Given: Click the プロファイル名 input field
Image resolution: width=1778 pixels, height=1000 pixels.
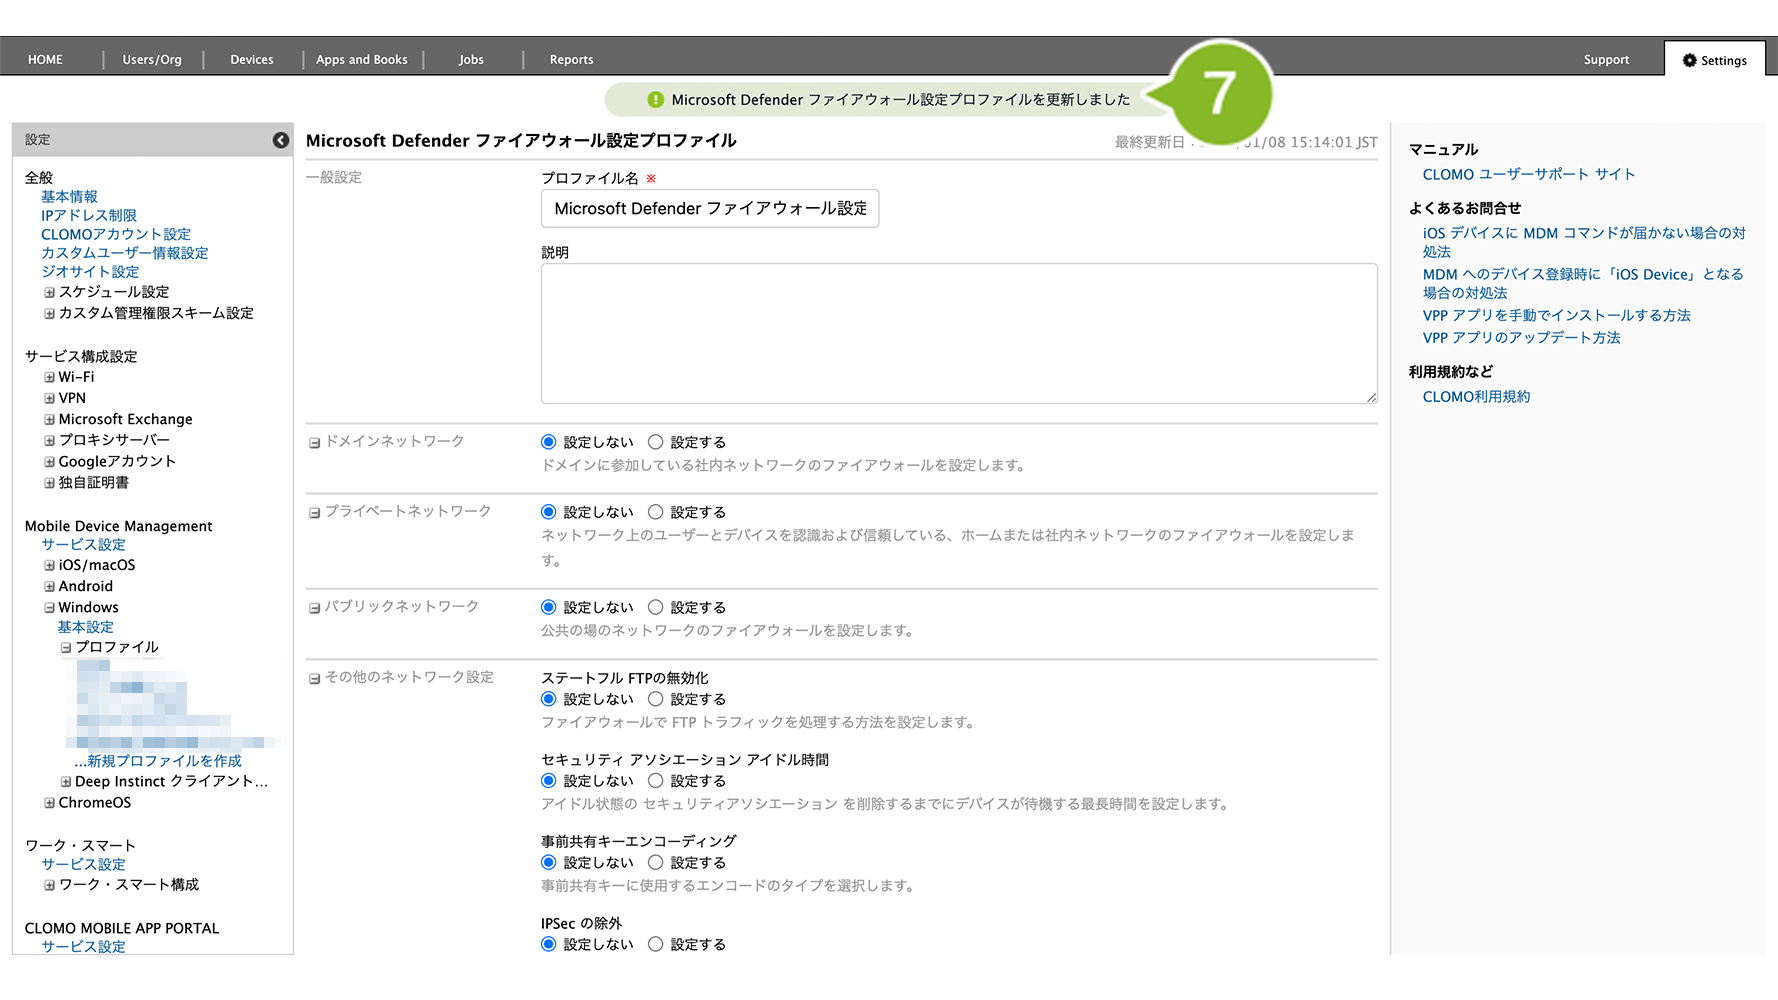Looking at the screenshot, I should point(710,208).
